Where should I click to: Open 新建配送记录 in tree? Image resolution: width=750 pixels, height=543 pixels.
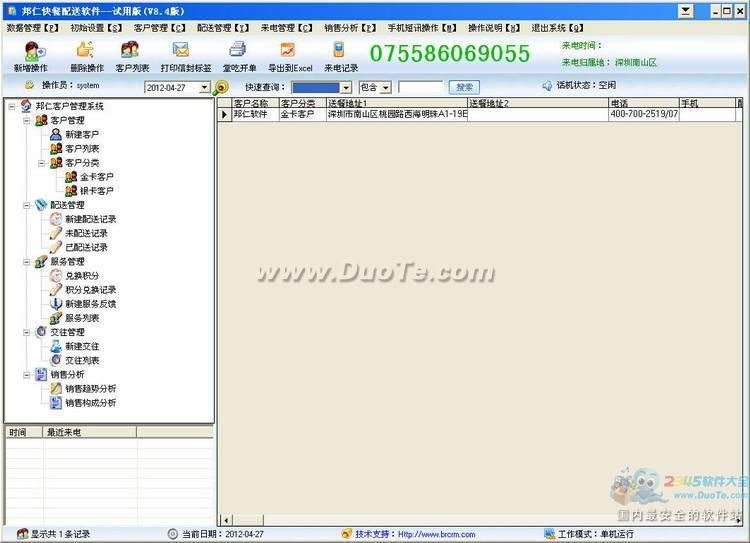[x=91, y=219]
